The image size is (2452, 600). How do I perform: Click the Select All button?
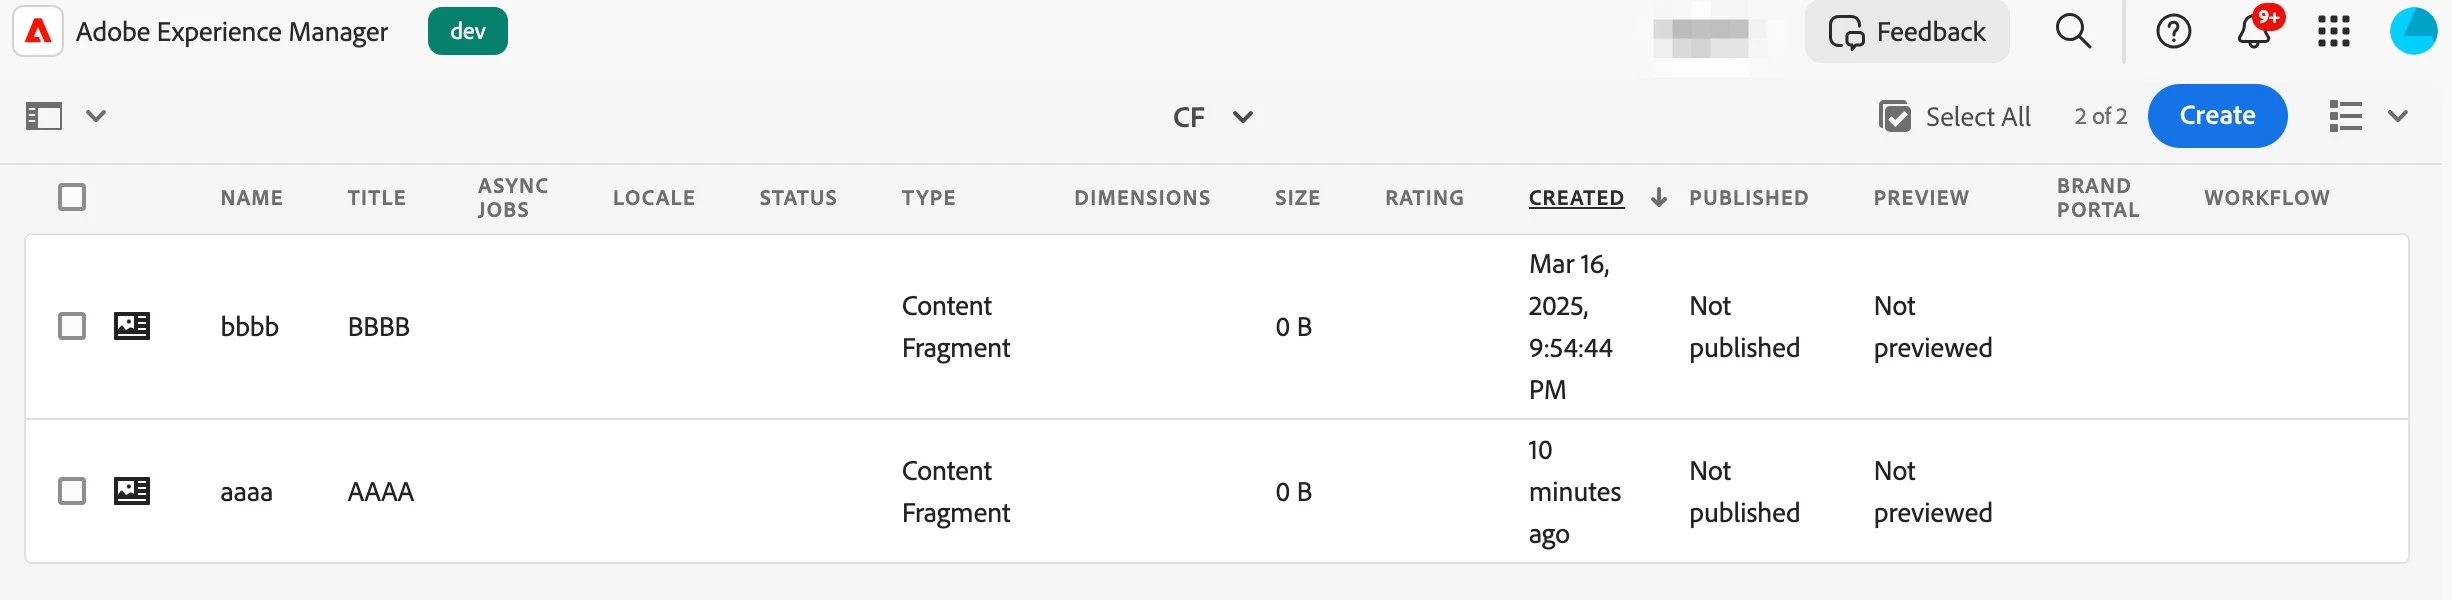coord(1955,117)
